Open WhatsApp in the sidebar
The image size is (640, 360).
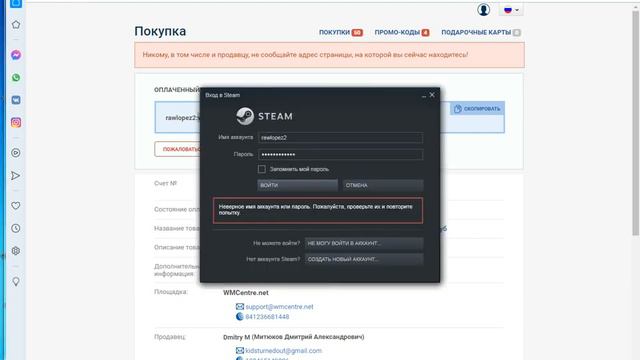[16, 78]
